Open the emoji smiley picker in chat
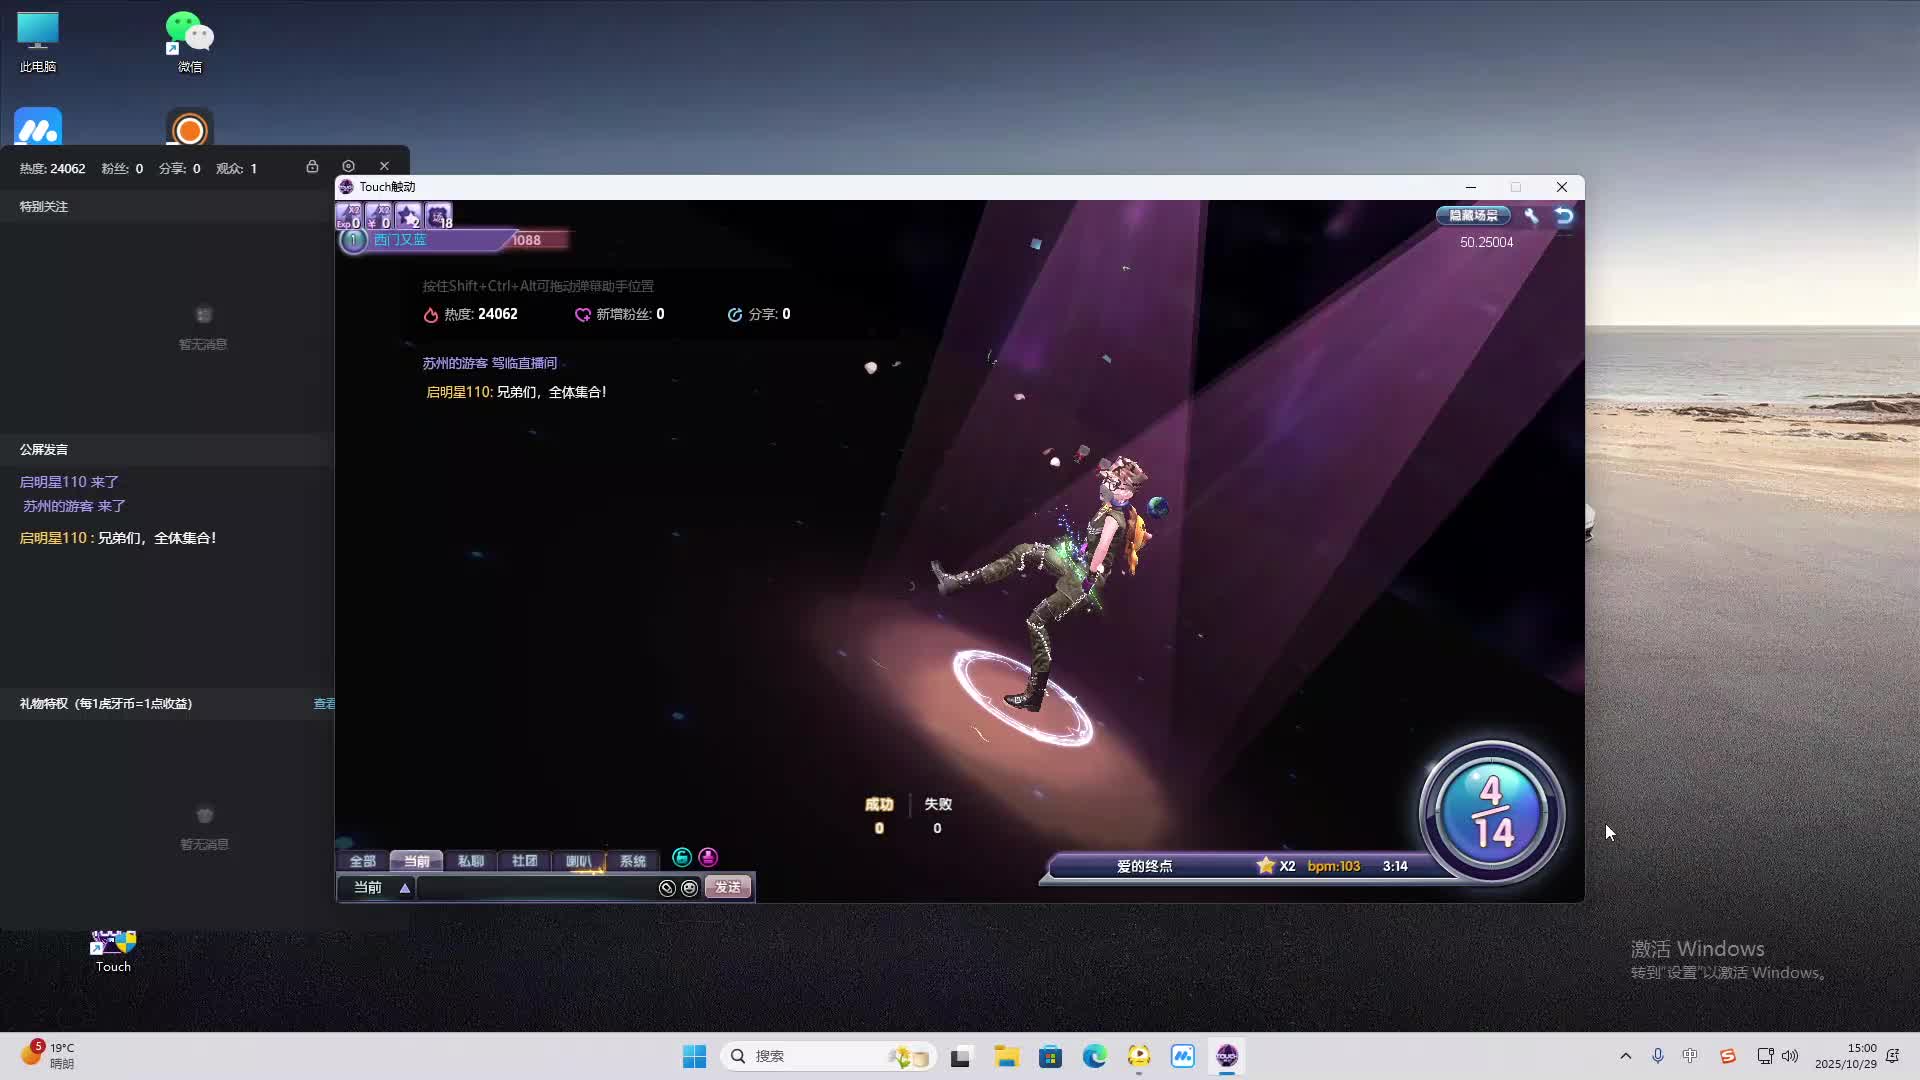Screen dimensions: 1920x1080 coord(689,888)
